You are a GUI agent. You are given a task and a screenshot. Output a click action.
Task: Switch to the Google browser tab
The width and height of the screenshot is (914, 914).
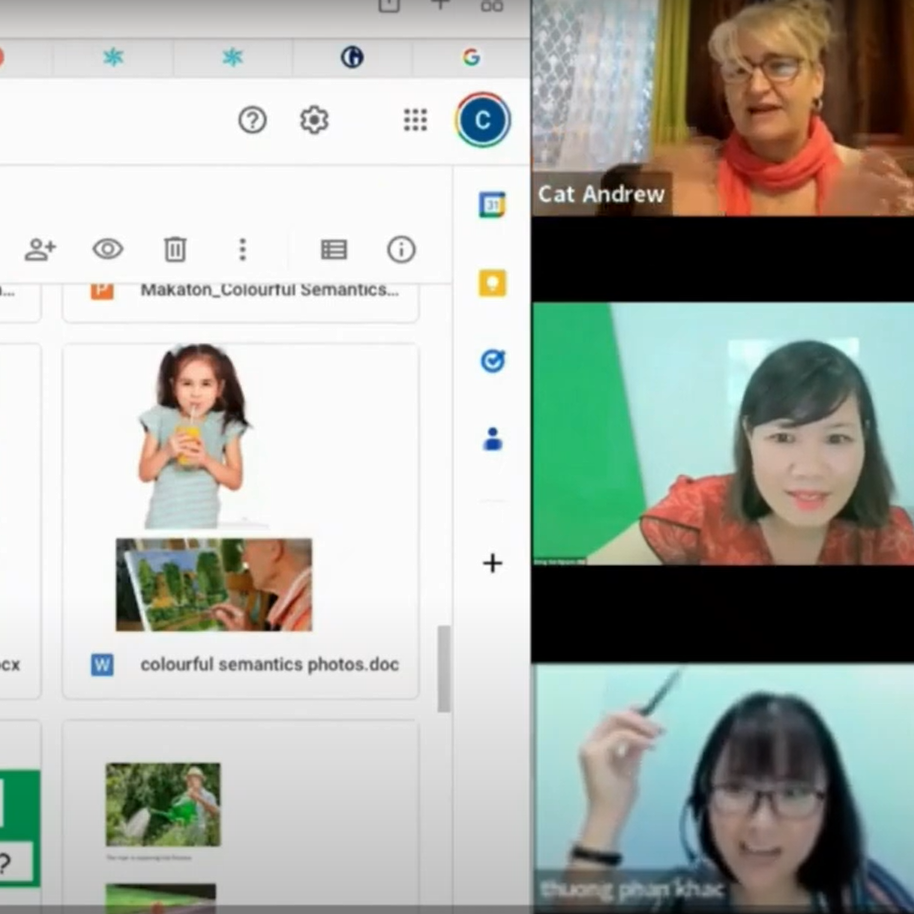[x=471, y=58]
